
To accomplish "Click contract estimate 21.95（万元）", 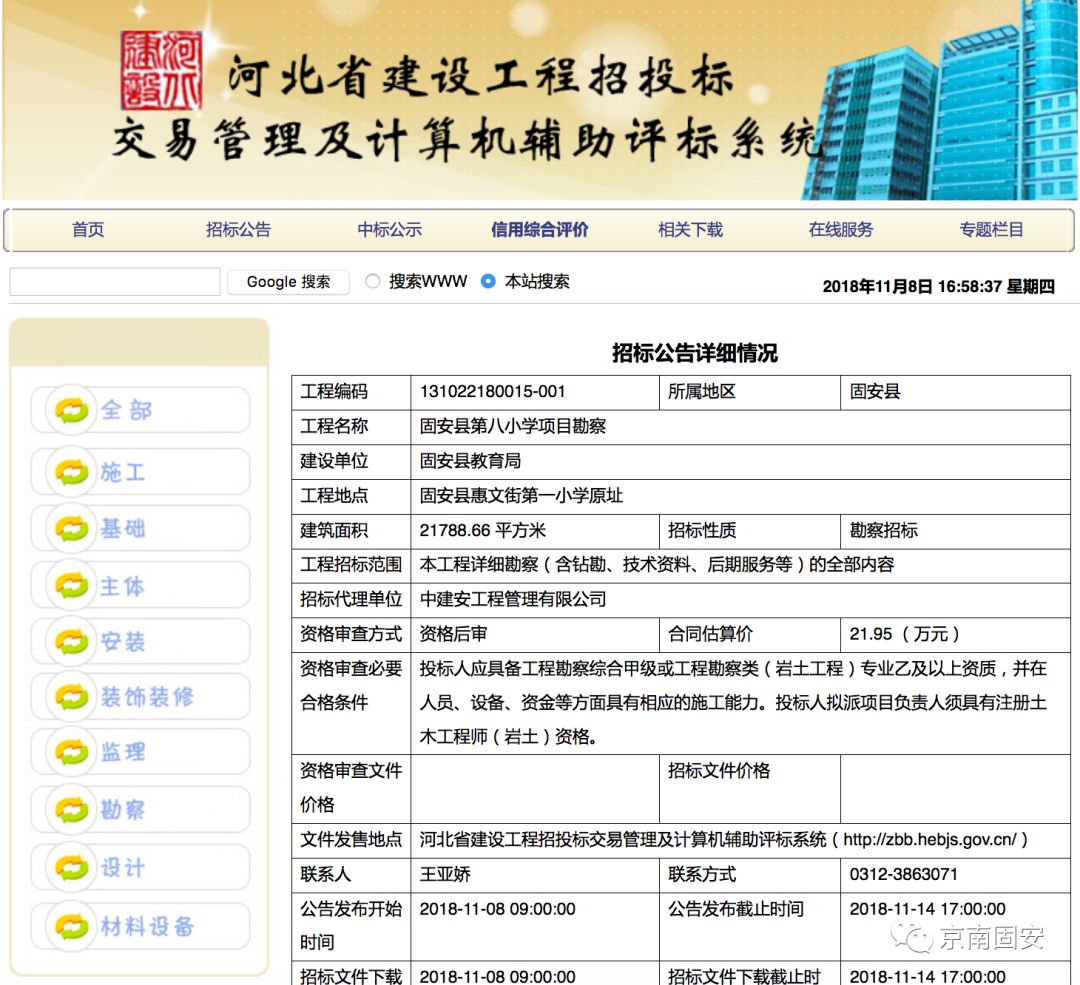I will pyautogui.click(x=904, y=634).
